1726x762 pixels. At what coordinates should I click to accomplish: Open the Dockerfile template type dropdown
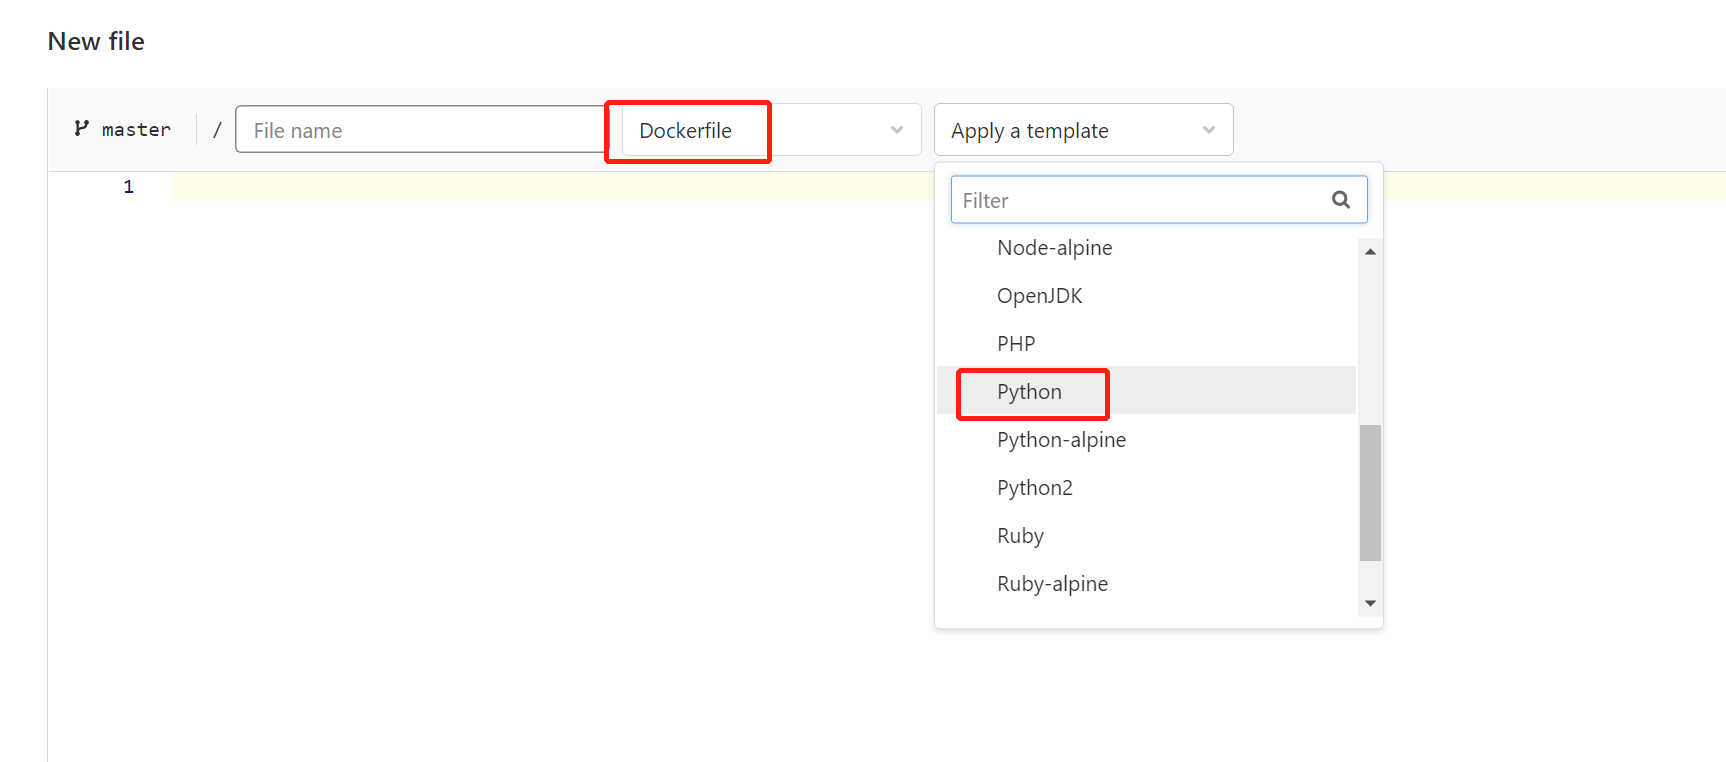pos(771,130)
